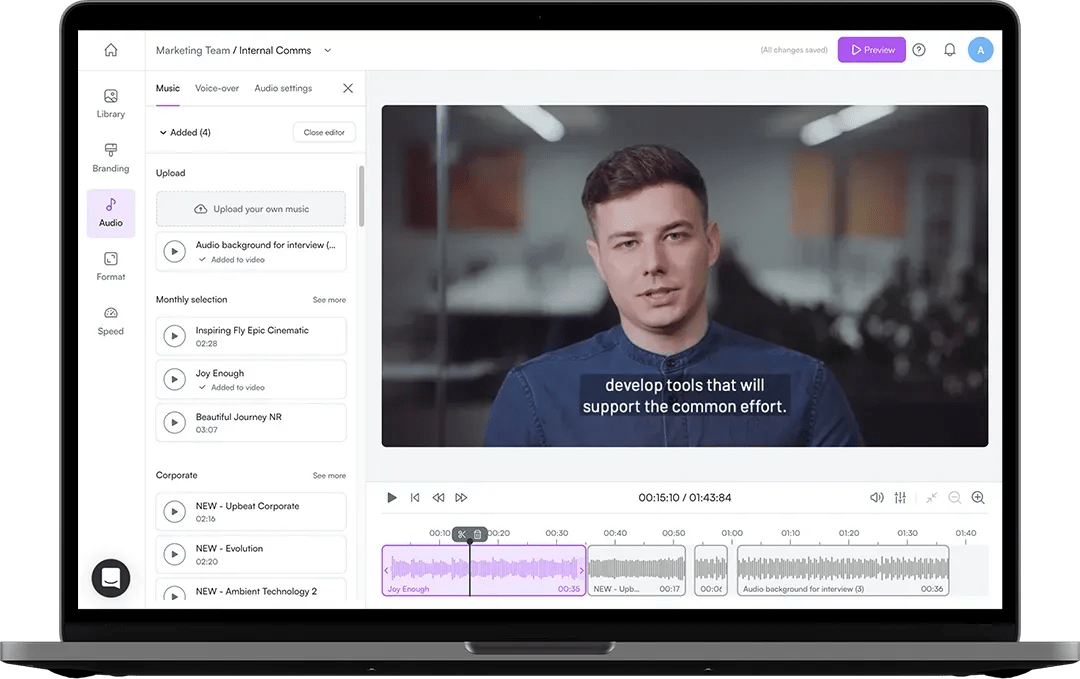This screenshot has height=679, width=1080.
Task: Click the Home icon in the sidebar
Action: [x=110, y=49]
